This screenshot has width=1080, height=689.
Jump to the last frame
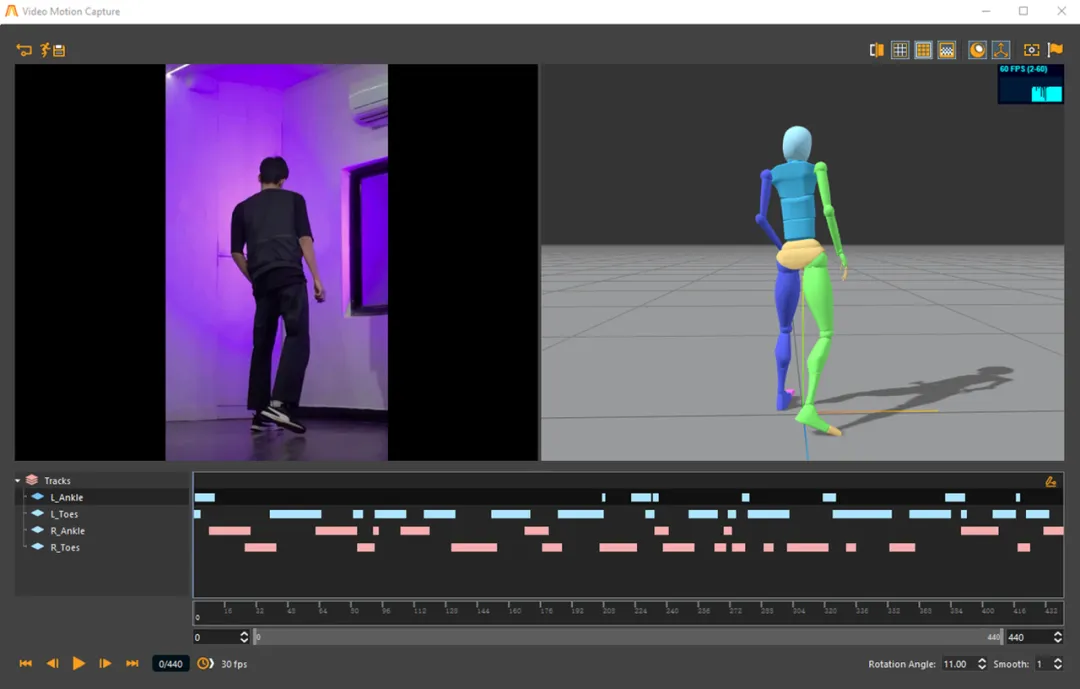[132, 664]
